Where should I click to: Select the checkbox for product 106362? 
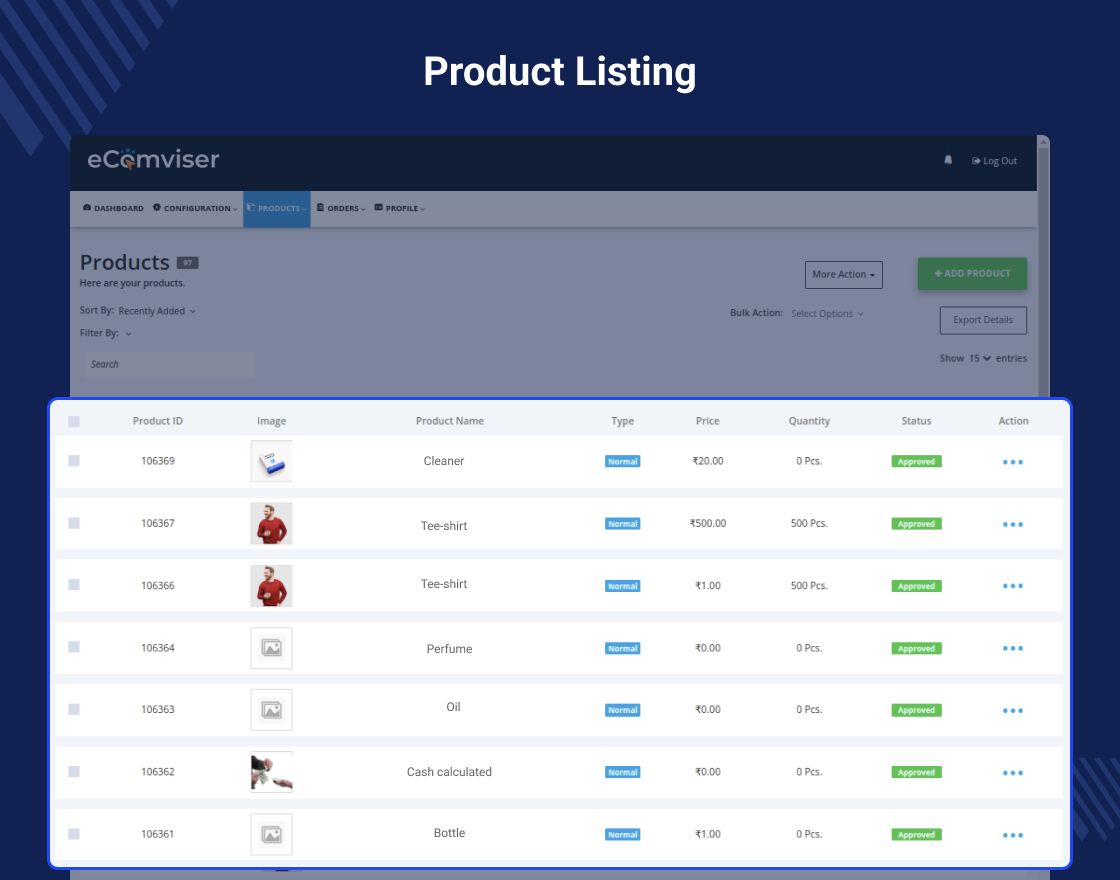74,771
